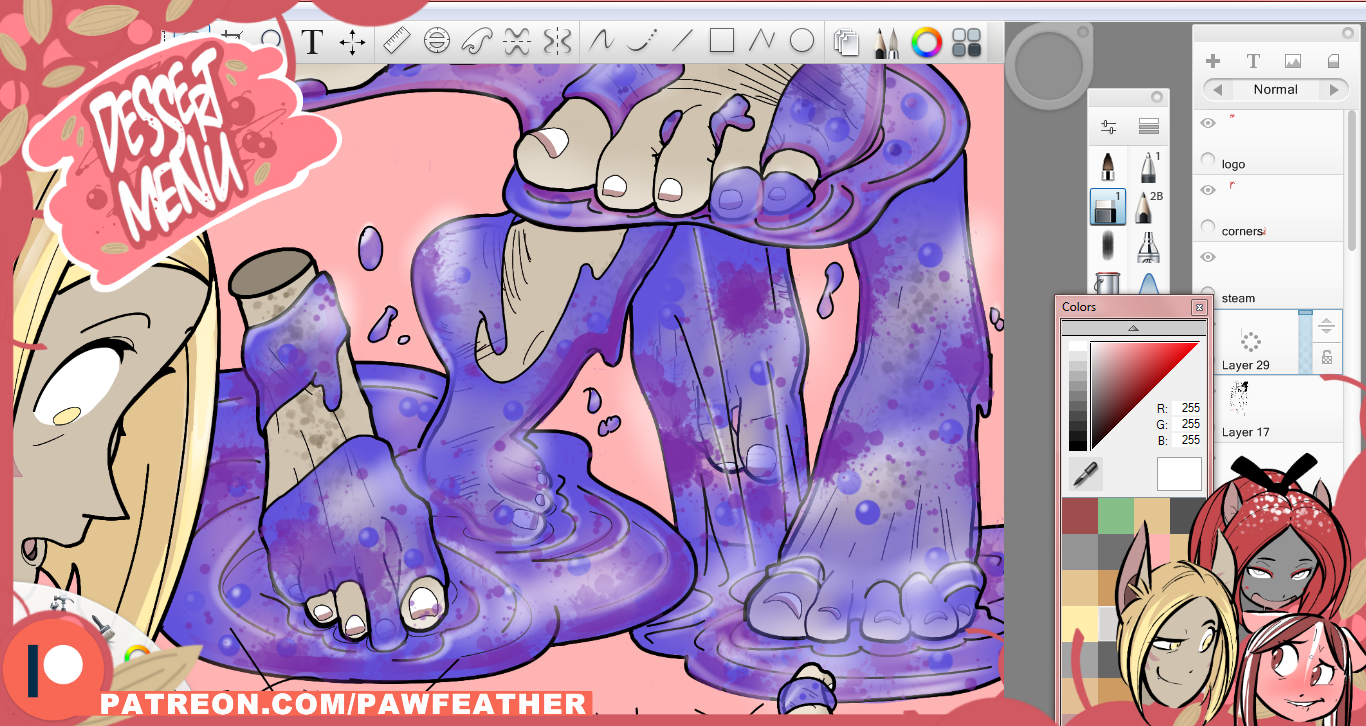Toggle vertical symmetry drawing
1366x726 pixels.
557,41
